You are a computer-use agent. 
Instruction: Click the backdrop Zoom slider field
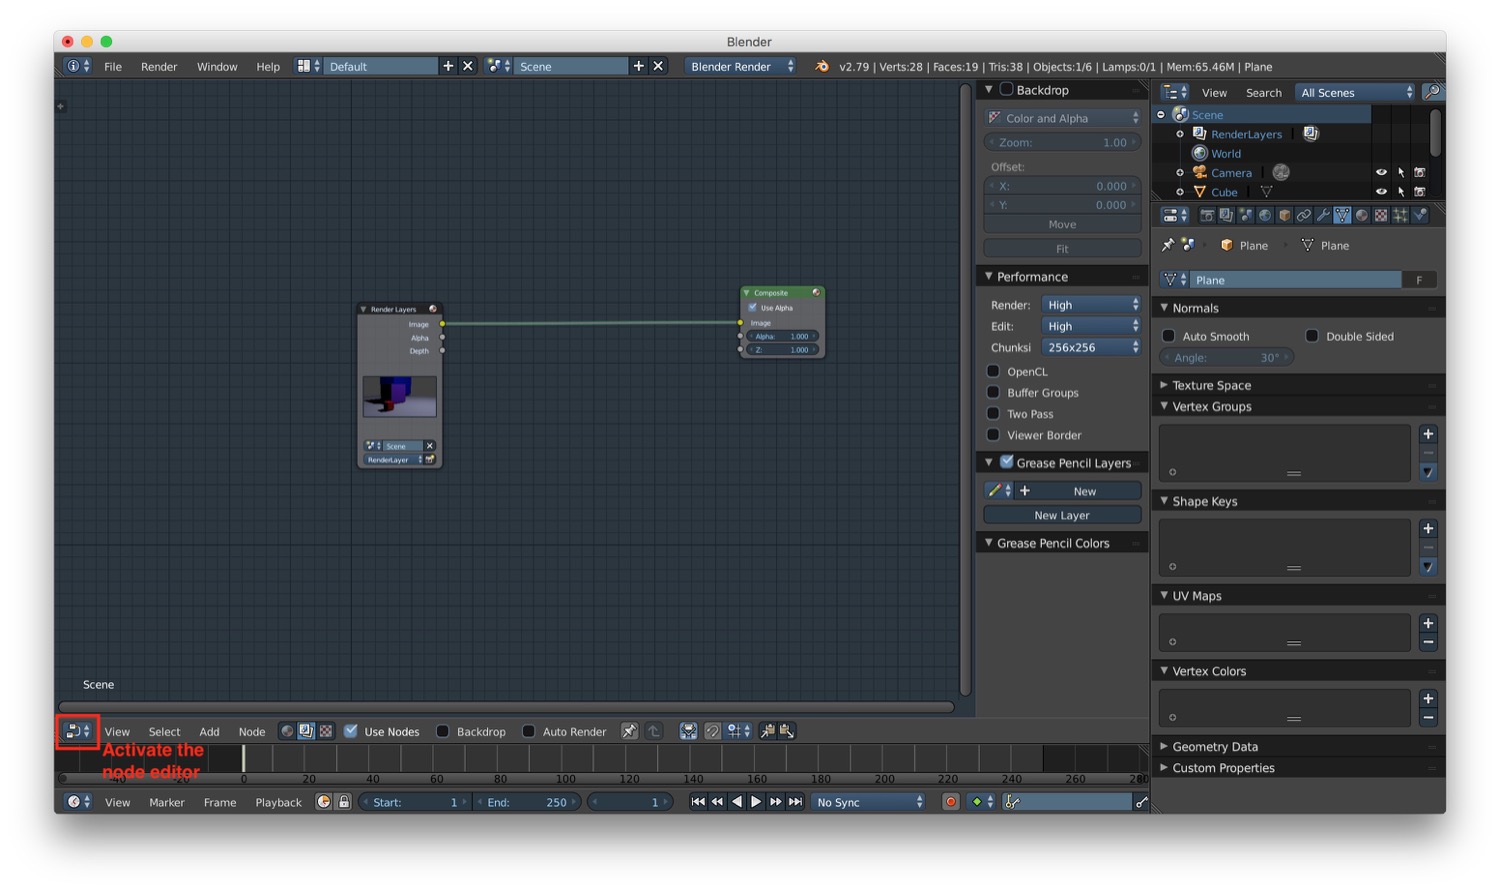click(1062, 142)
